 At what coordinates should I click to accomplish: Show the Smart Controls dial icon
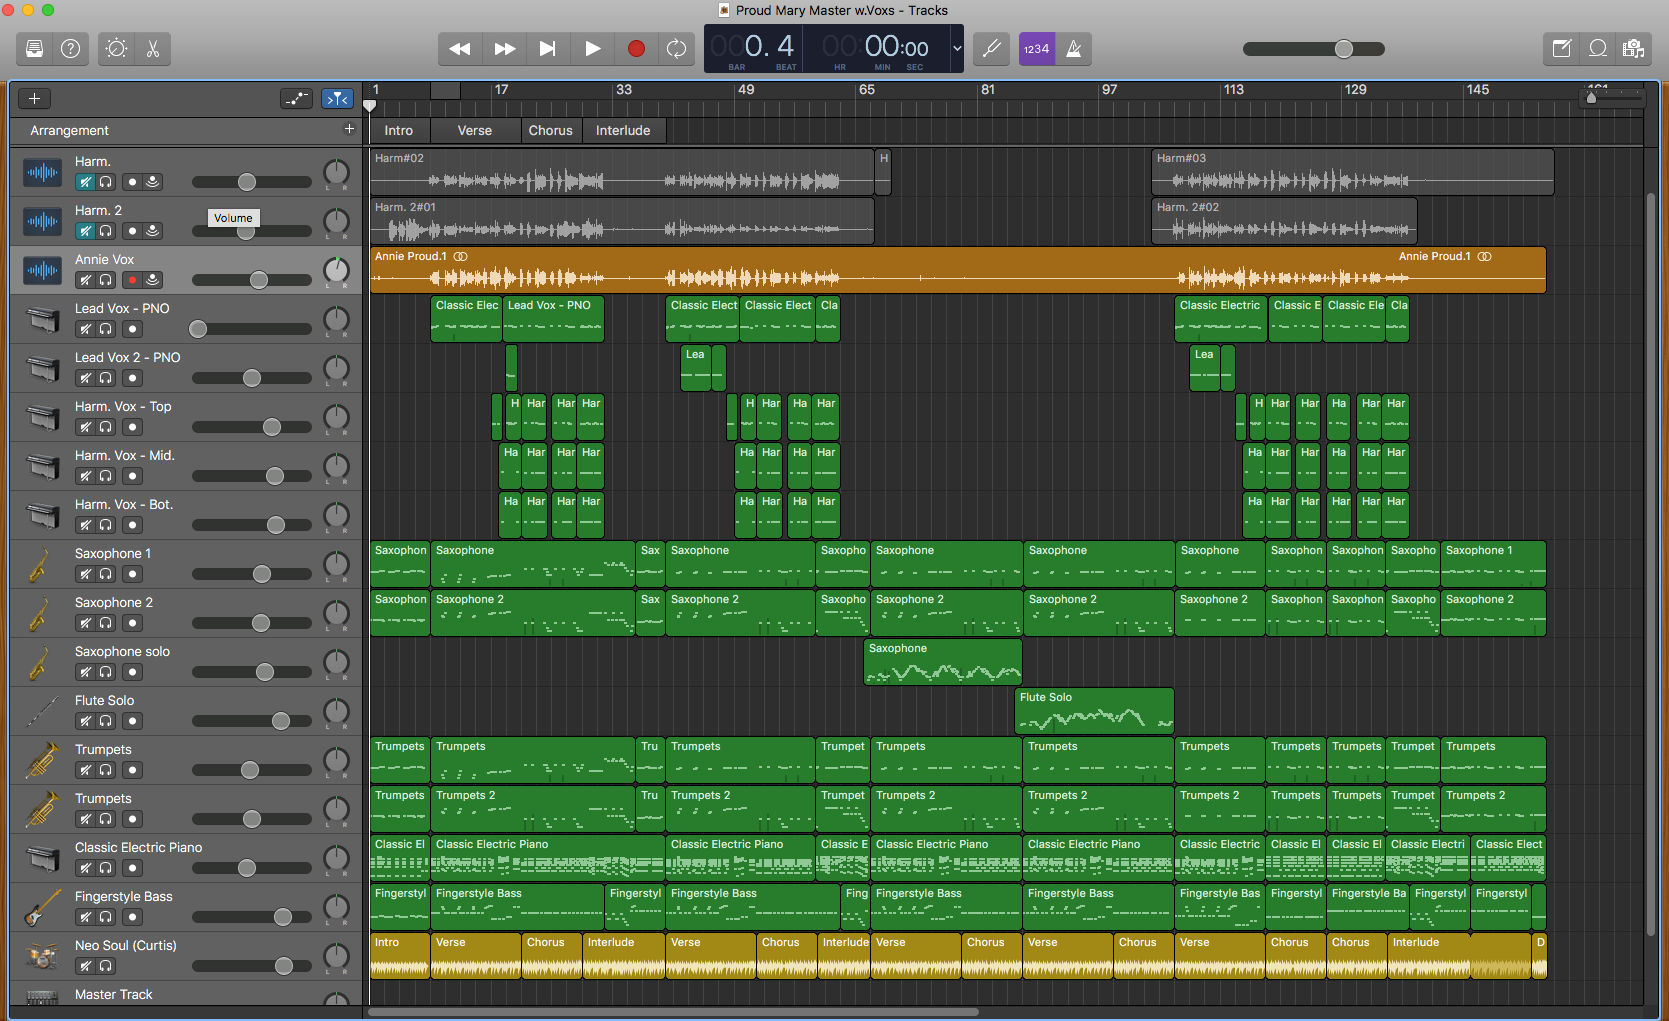(116, 48)
